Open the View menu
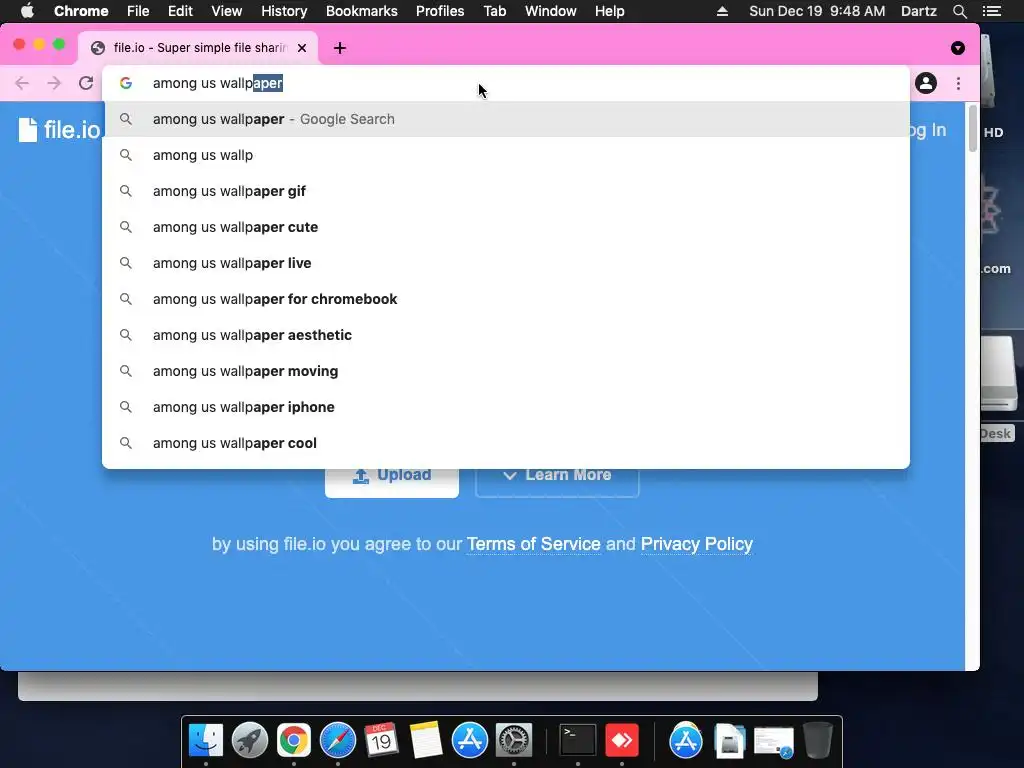Viewport: 1024px width, 768px height. pos(227,11)
